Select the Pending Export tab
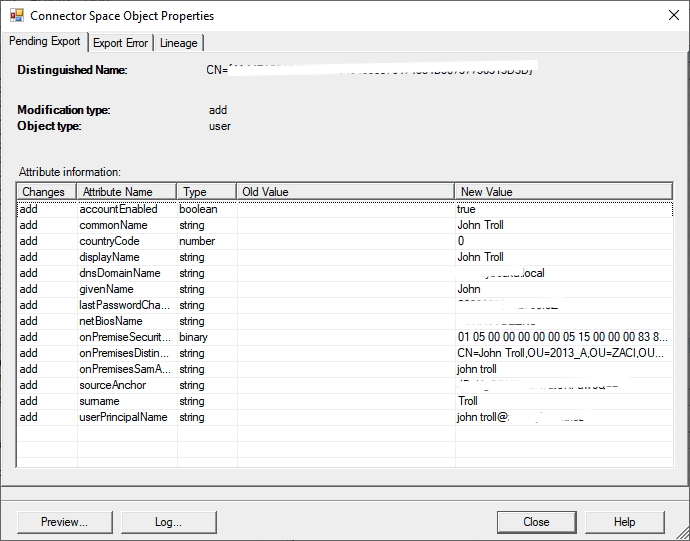 coord(45,42)
